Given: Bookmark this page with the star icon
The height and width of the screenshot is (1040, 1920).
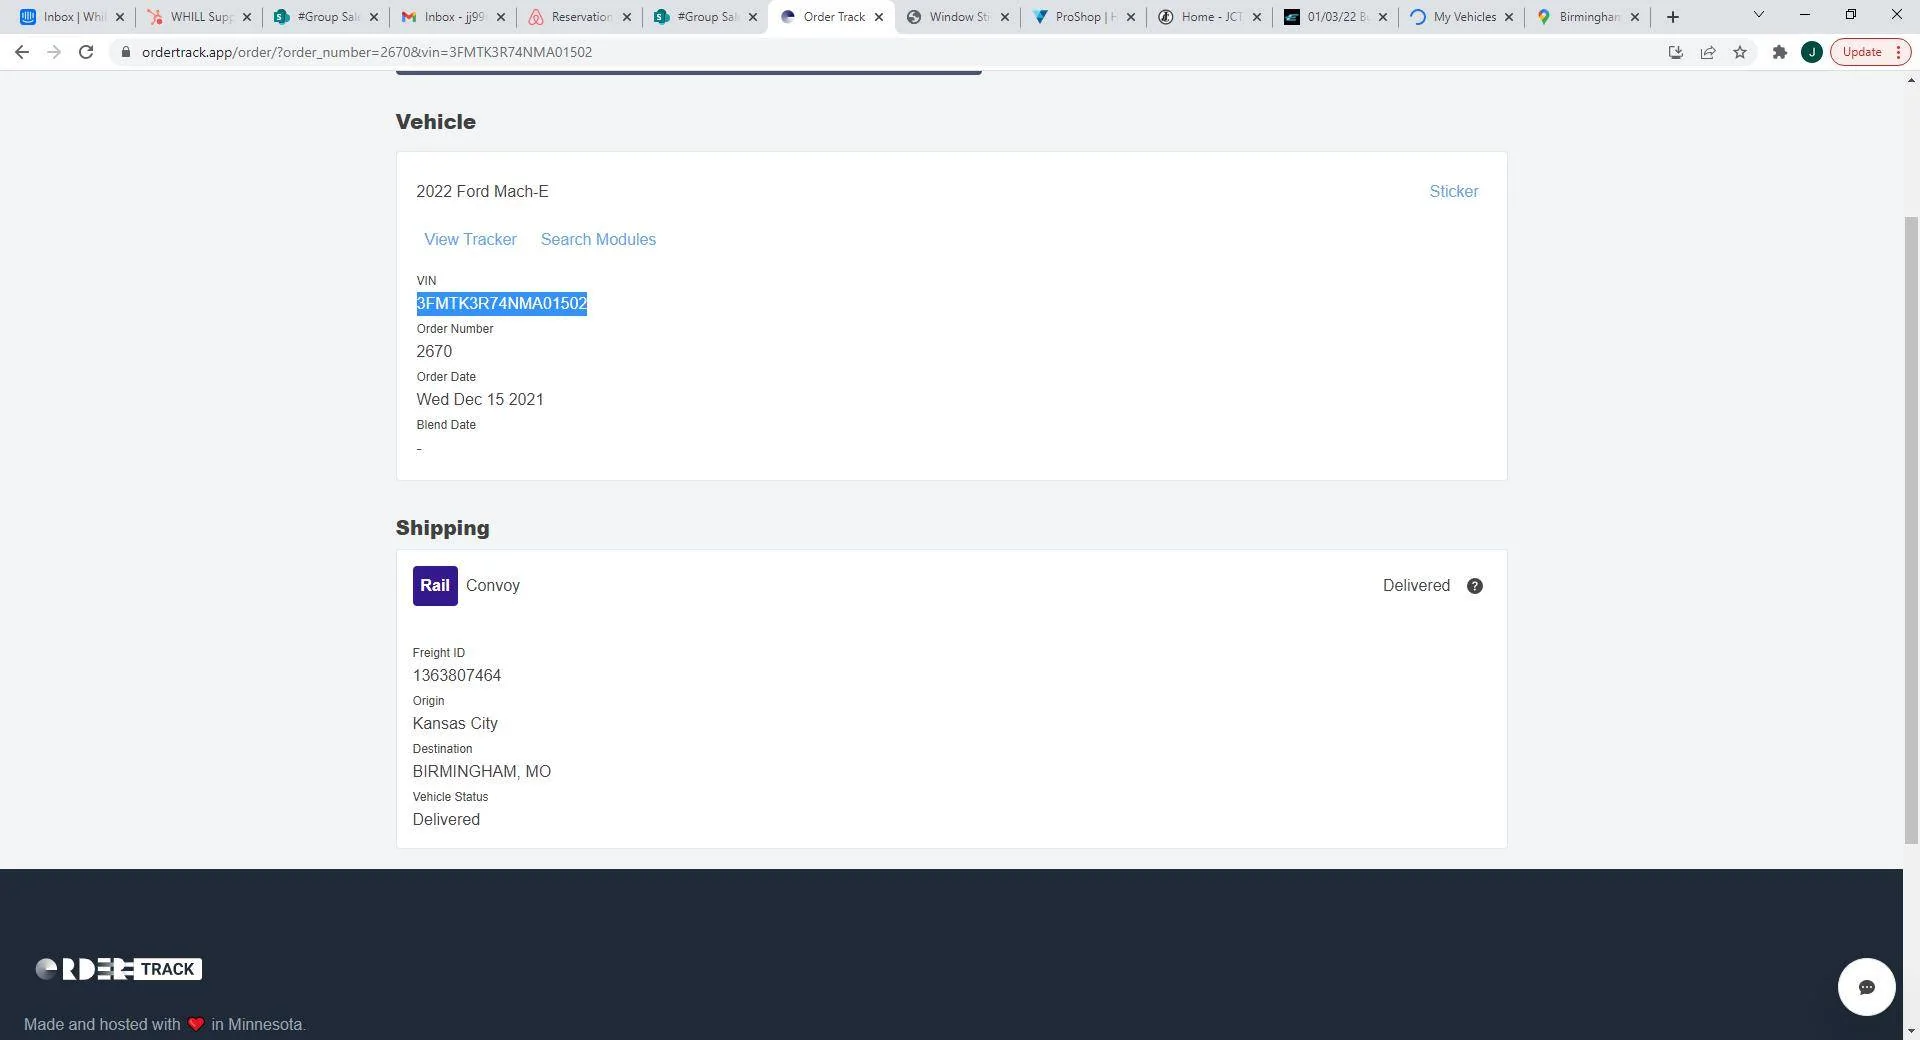Looking at the screenshot, I should (x=1740, y=52).
